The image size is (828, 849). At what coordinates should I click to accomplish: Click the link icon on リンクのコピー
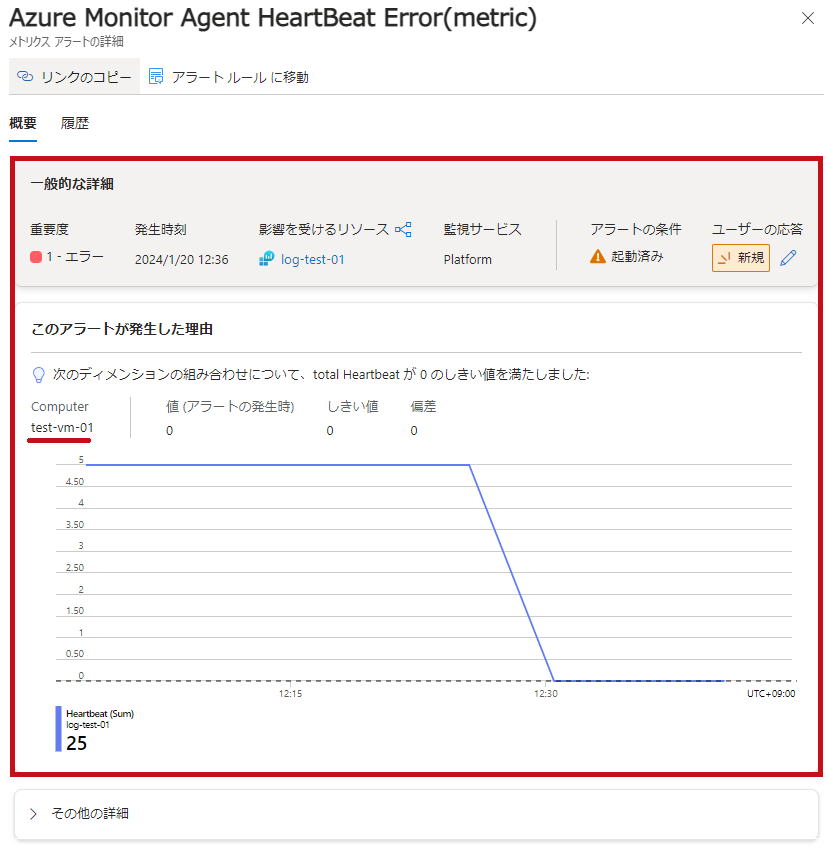coord(25,76)
